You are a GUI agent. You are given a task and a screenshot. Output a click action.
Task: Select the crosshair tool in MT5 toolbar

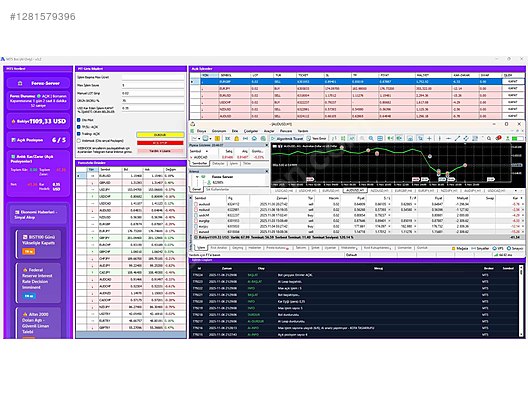point(429,138)
